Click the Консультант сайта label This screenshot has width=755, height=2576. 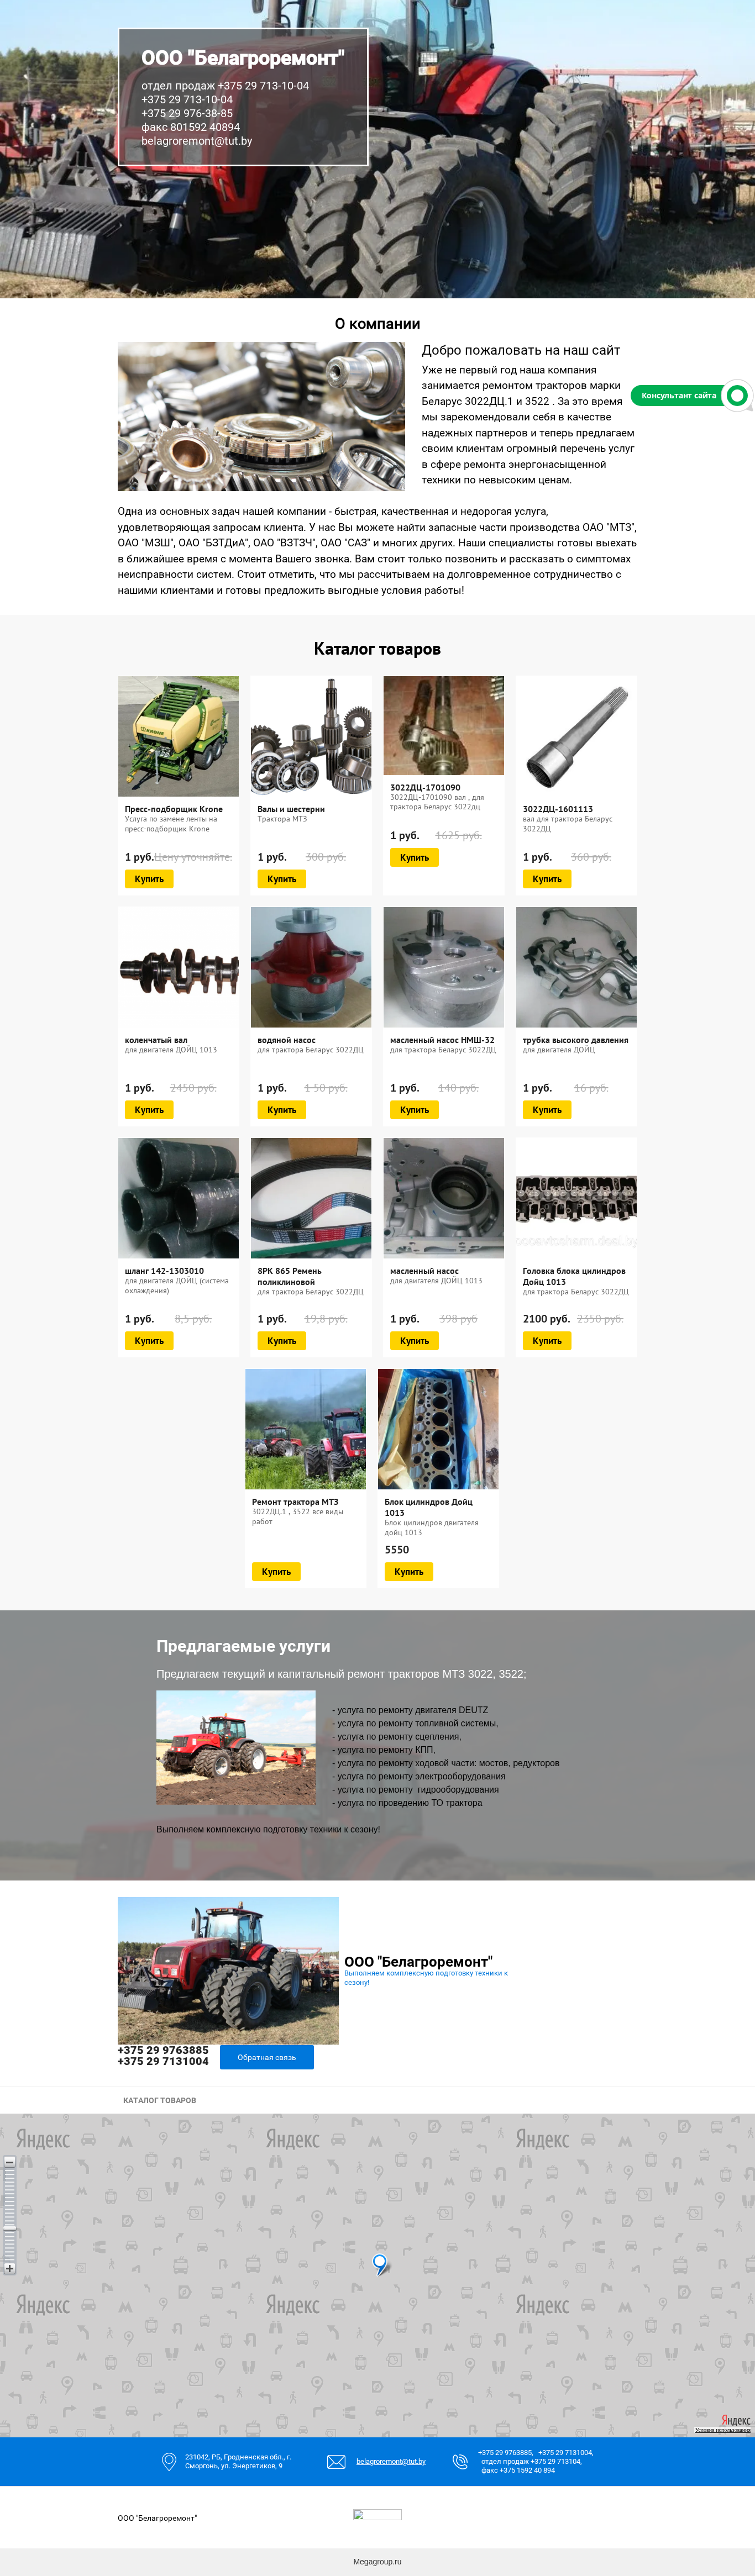(x=679, y=396)
